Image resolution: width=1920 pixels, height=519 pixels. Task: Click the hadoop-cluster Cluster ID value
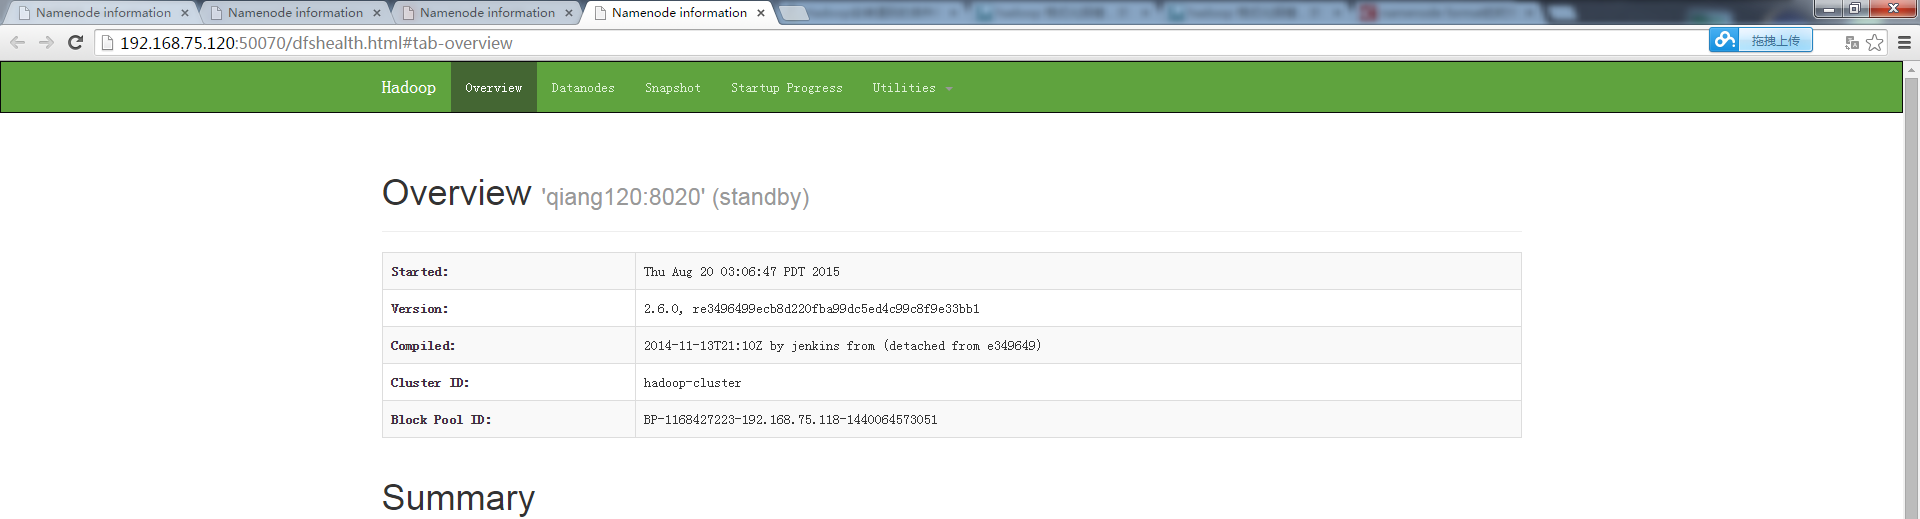(x=693, y=383)
